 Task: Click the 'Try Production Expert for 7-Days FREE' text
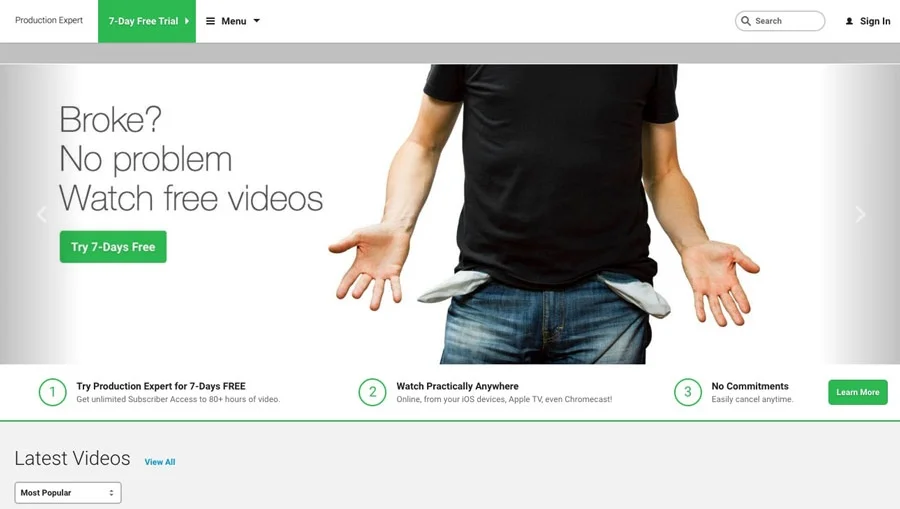tap(161, 386)
